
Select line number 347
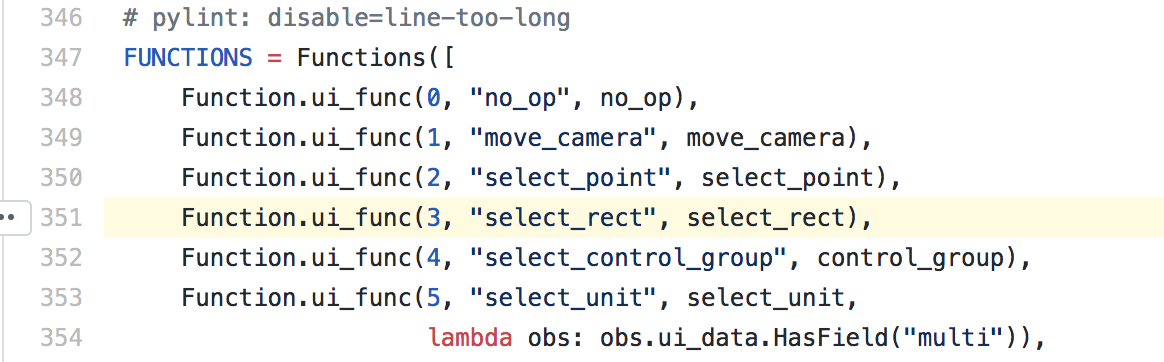click(61, 58)
